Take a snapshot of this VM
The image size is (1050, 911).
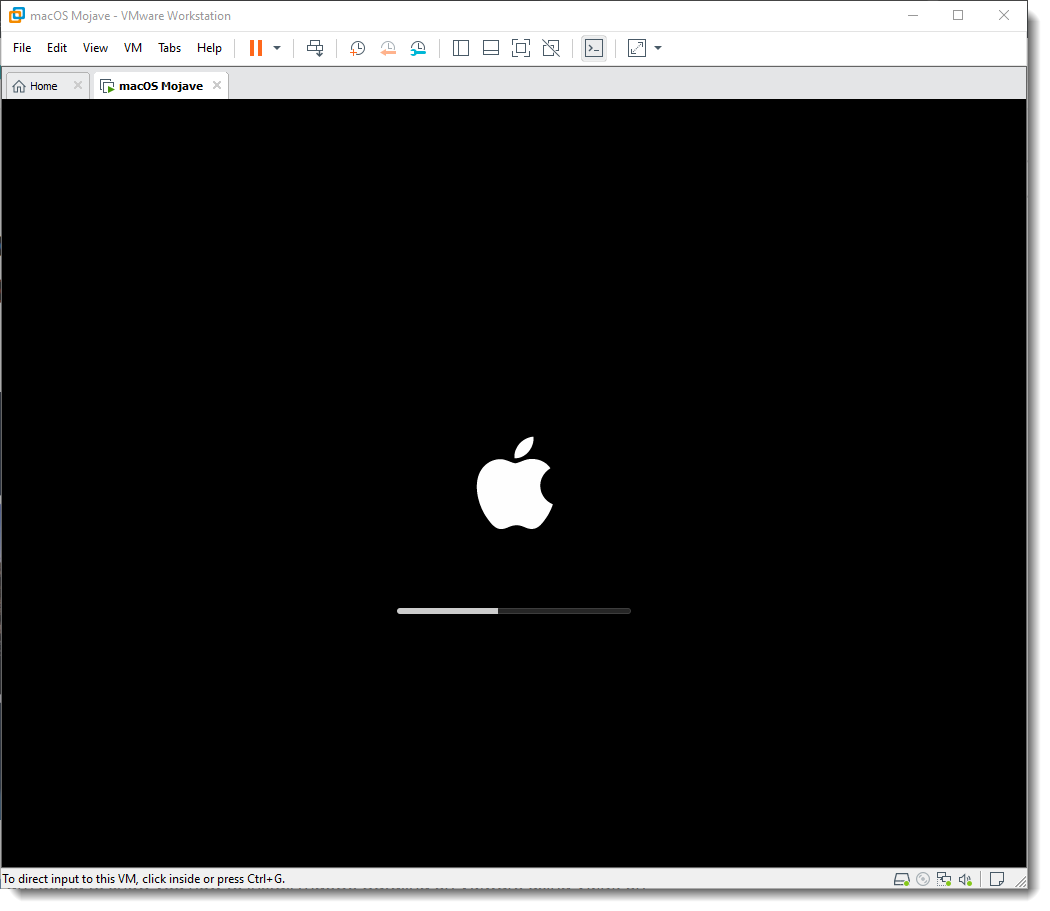357,48
